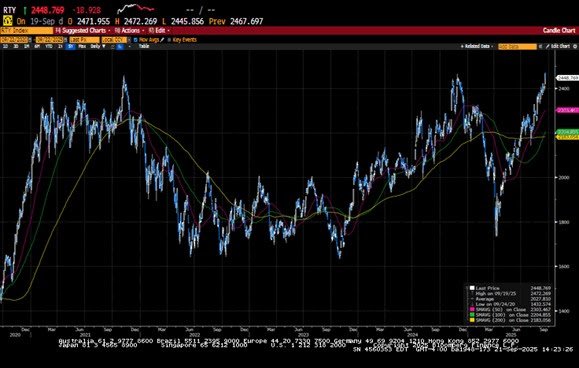Open the Daily periodicity dropdown
Viewport: 579px width, 368px height.
(97, 47)
